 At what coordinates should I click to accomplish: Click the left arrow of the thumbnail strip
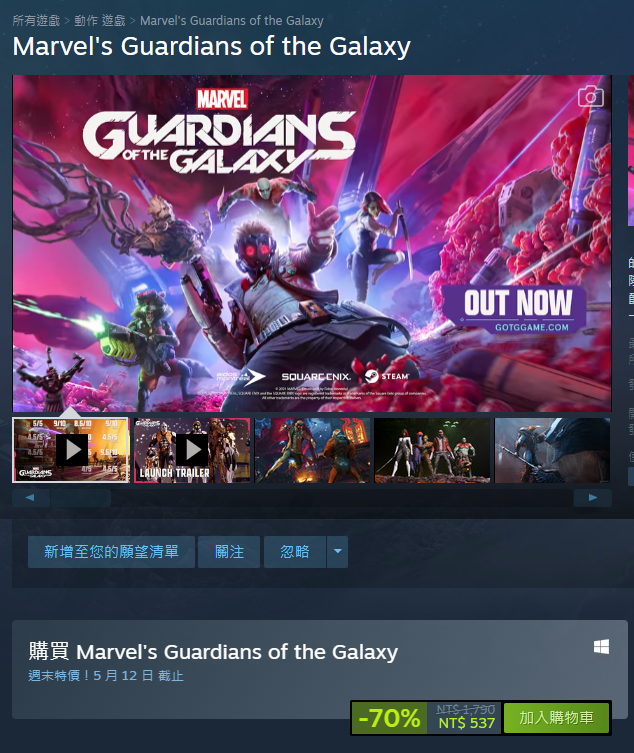click(30, 498)
